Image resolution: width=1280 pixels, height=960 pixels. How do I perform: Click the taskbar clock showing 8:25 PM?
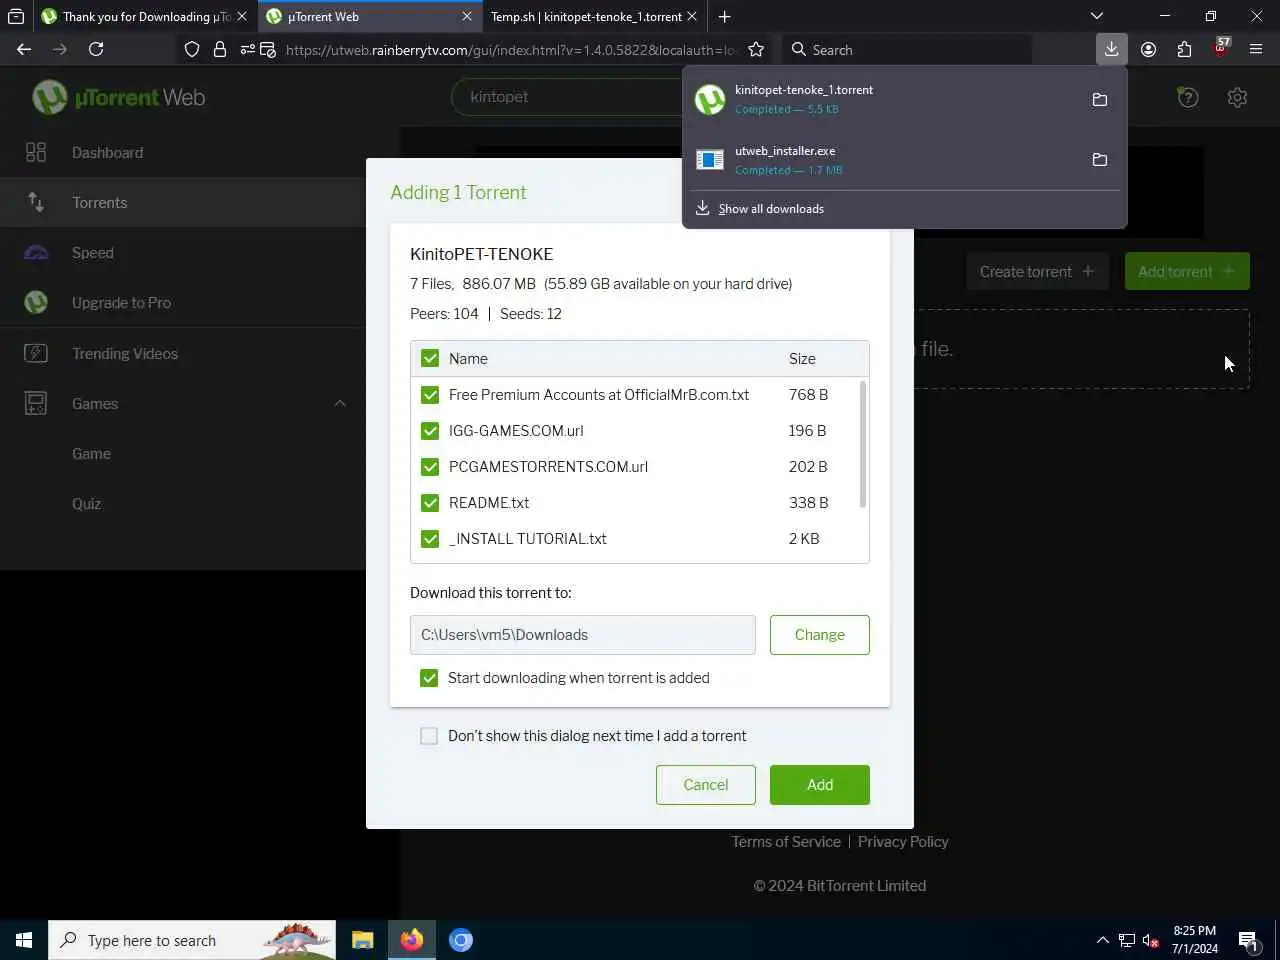(1195, 940)
